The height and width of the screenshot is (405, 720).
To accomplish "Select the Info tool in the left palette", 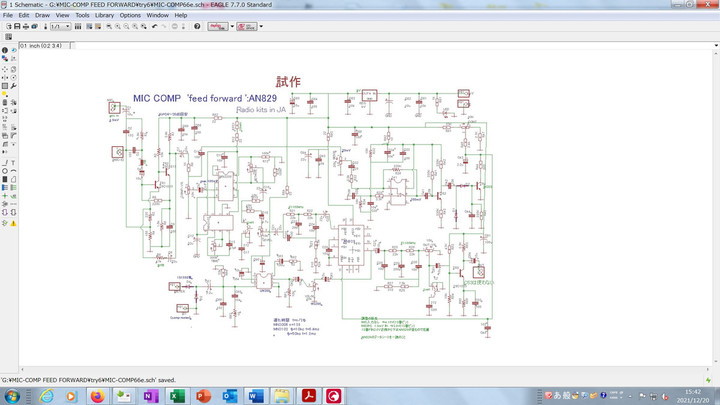I will (x=5, y=50).
